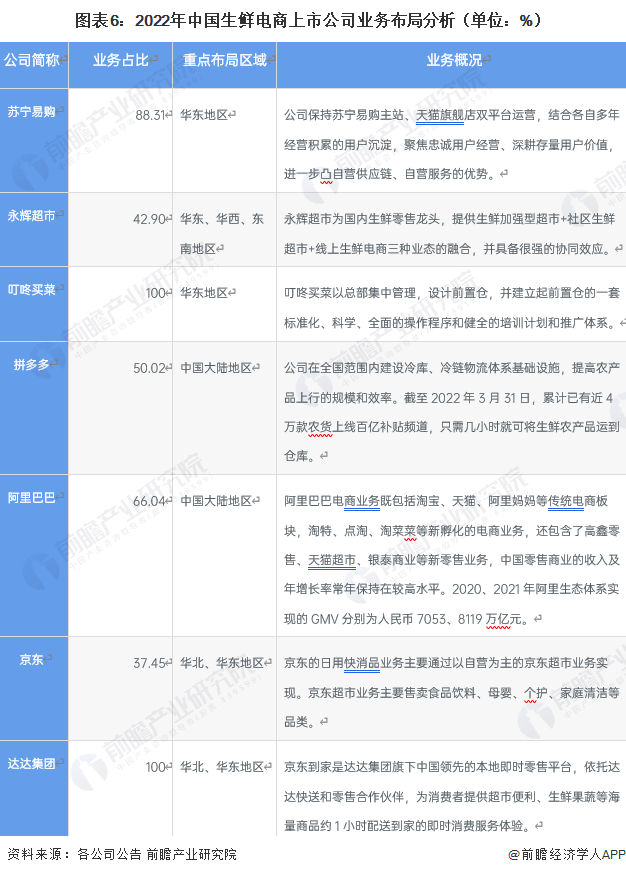
Task: Click the value '100' in 达达集团 row
Action: pos(156,767)
